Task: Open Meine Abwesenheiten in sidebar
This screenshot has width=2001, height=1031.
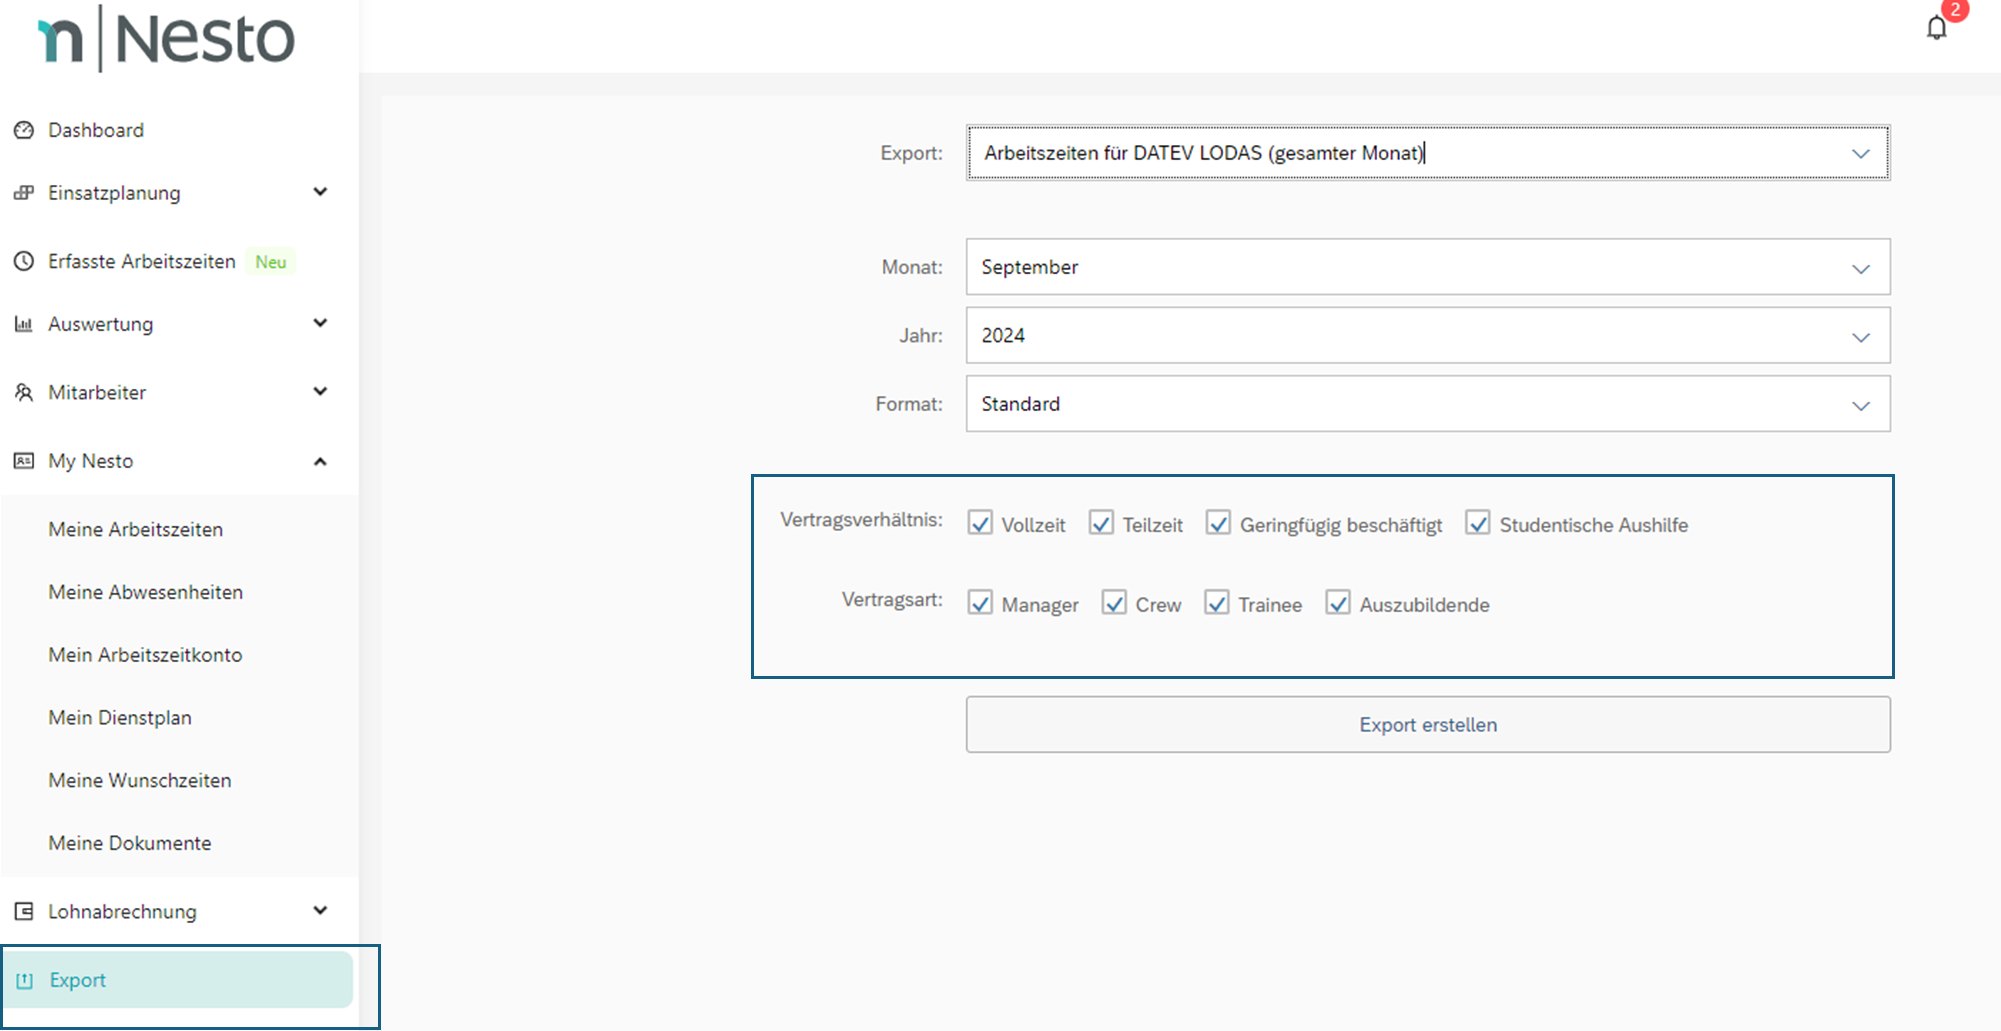Action: click(x=146, y=592)
